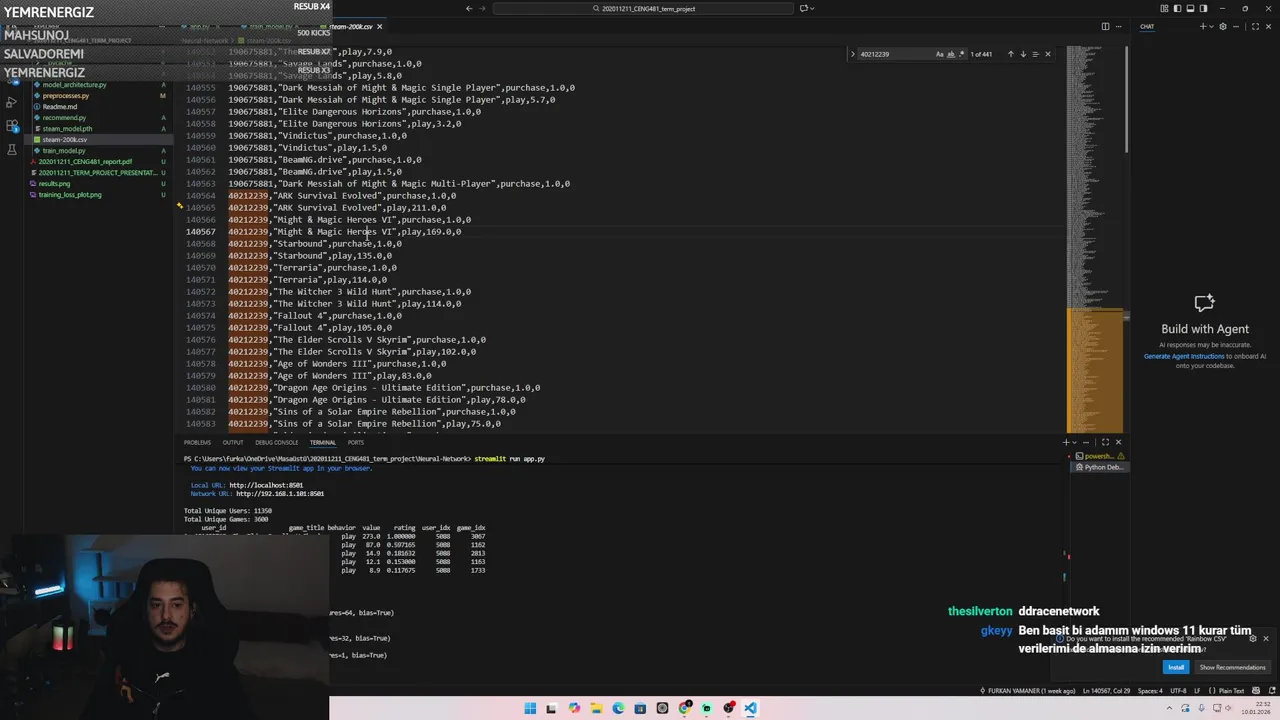The image size is (1280, 720).
Task: Open the Testing flask view
Action: pos(11,149)
